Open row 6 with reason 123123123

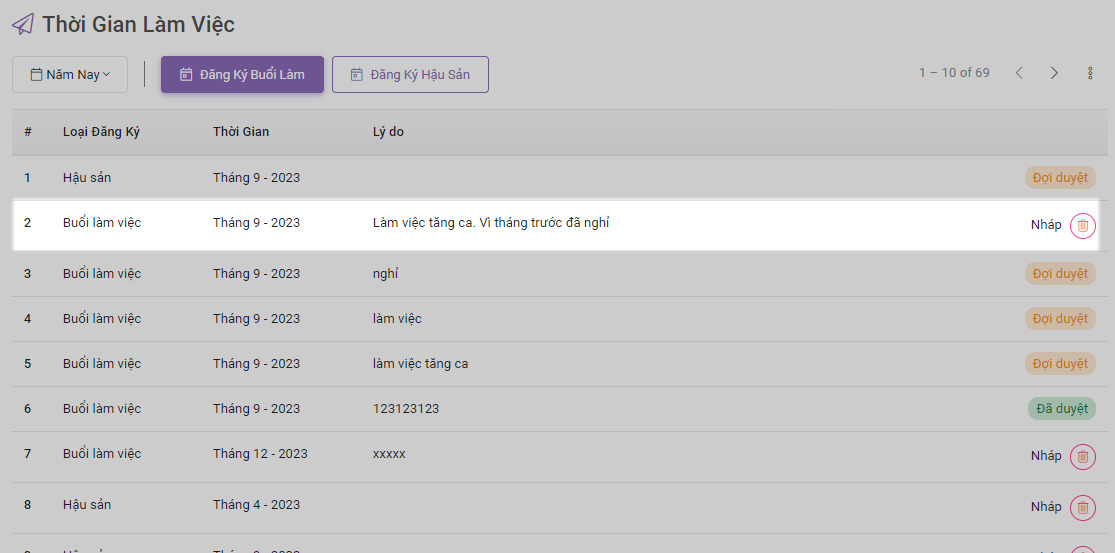click(406, 409)
